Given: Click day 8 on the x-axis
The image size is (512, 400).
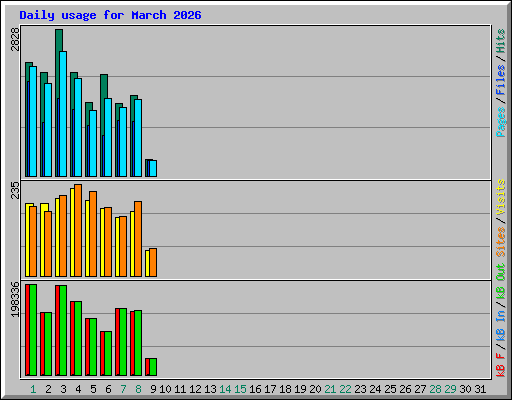Looking at the screenshot, I should point(138,389).
